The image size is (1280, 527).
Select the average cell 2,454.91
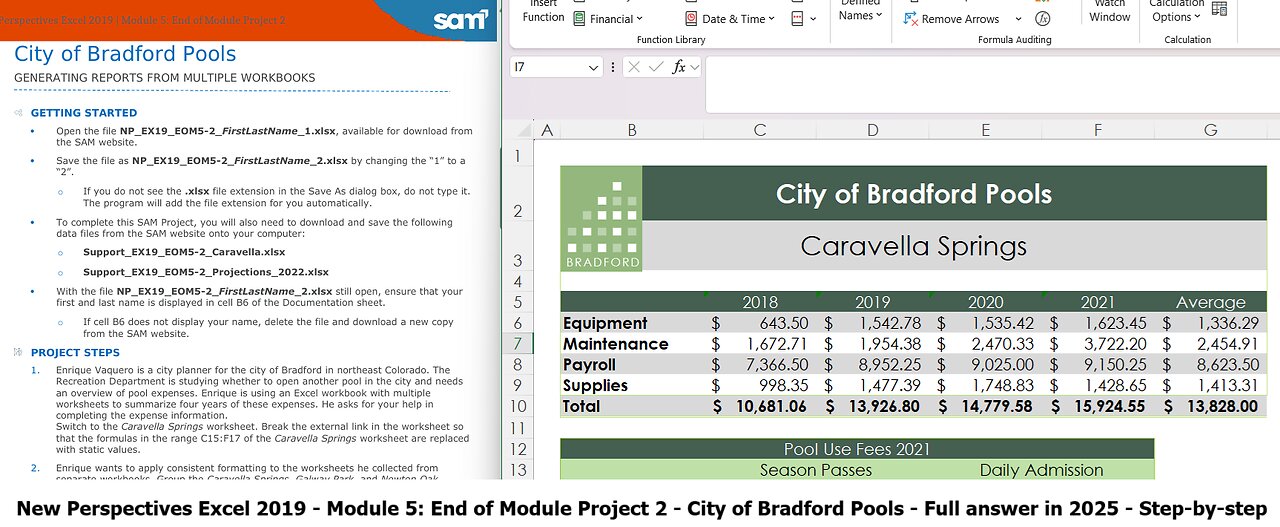pos(1211,344)
